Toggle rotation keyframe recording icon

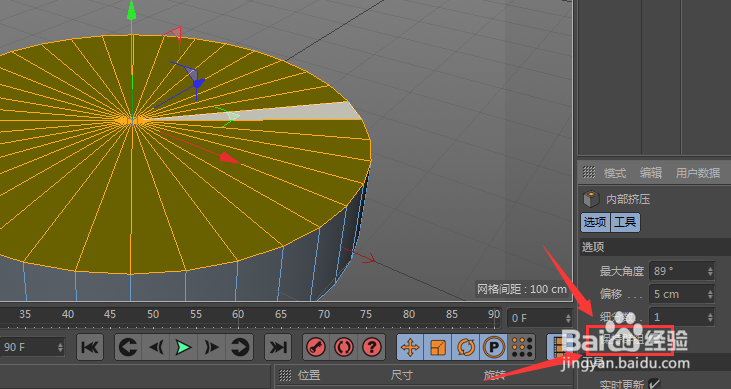465,347
